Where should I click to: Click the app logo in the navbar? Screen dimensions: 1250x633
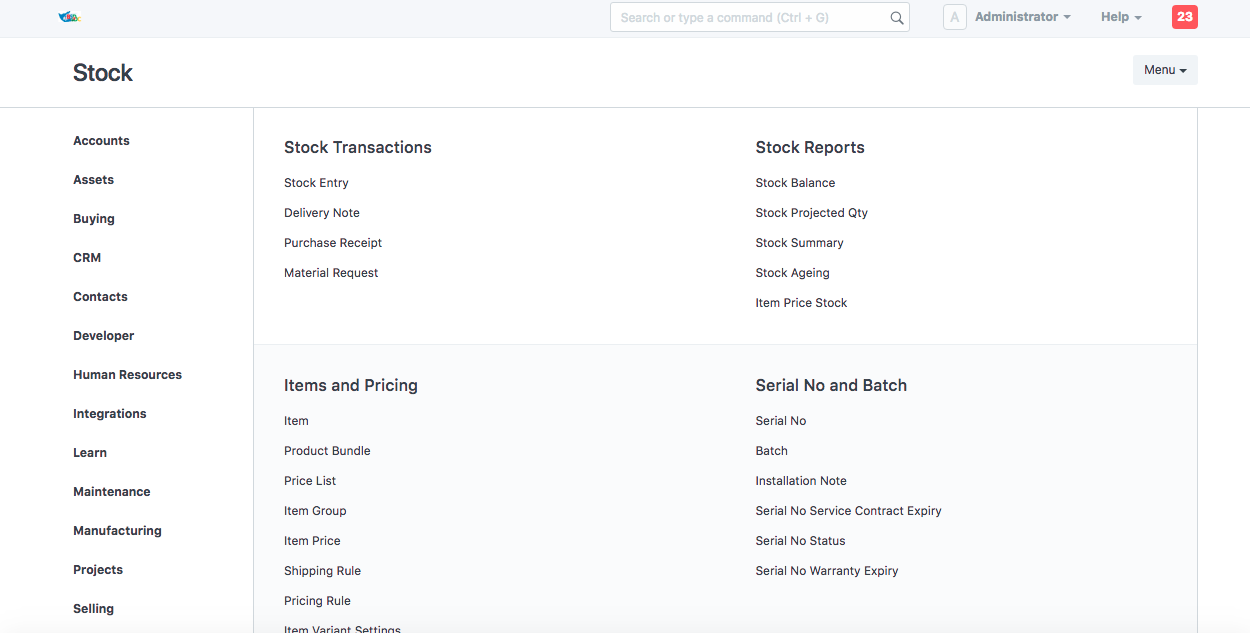point(69,17)
